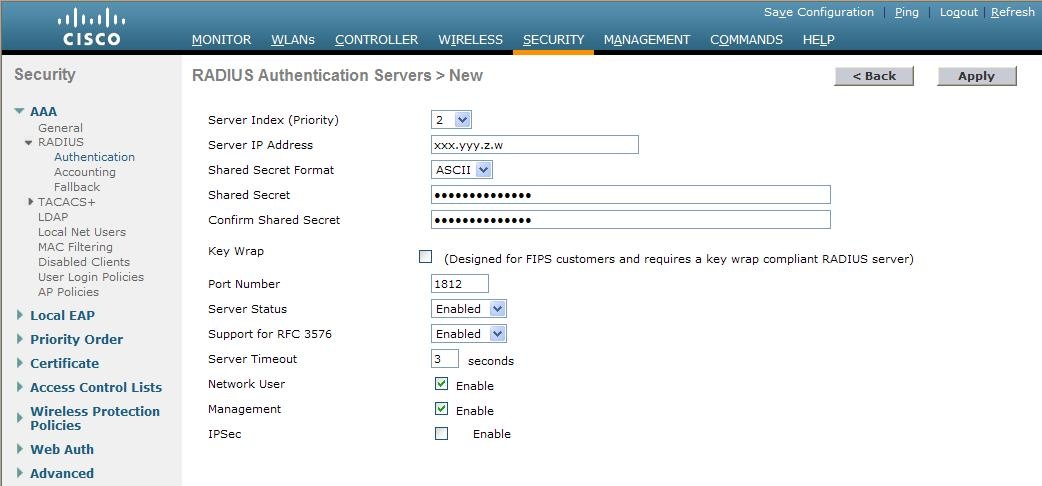This screenshot has height=486, width=1042.
Task: Click the Server IP Address field
Action: point(535,144)
